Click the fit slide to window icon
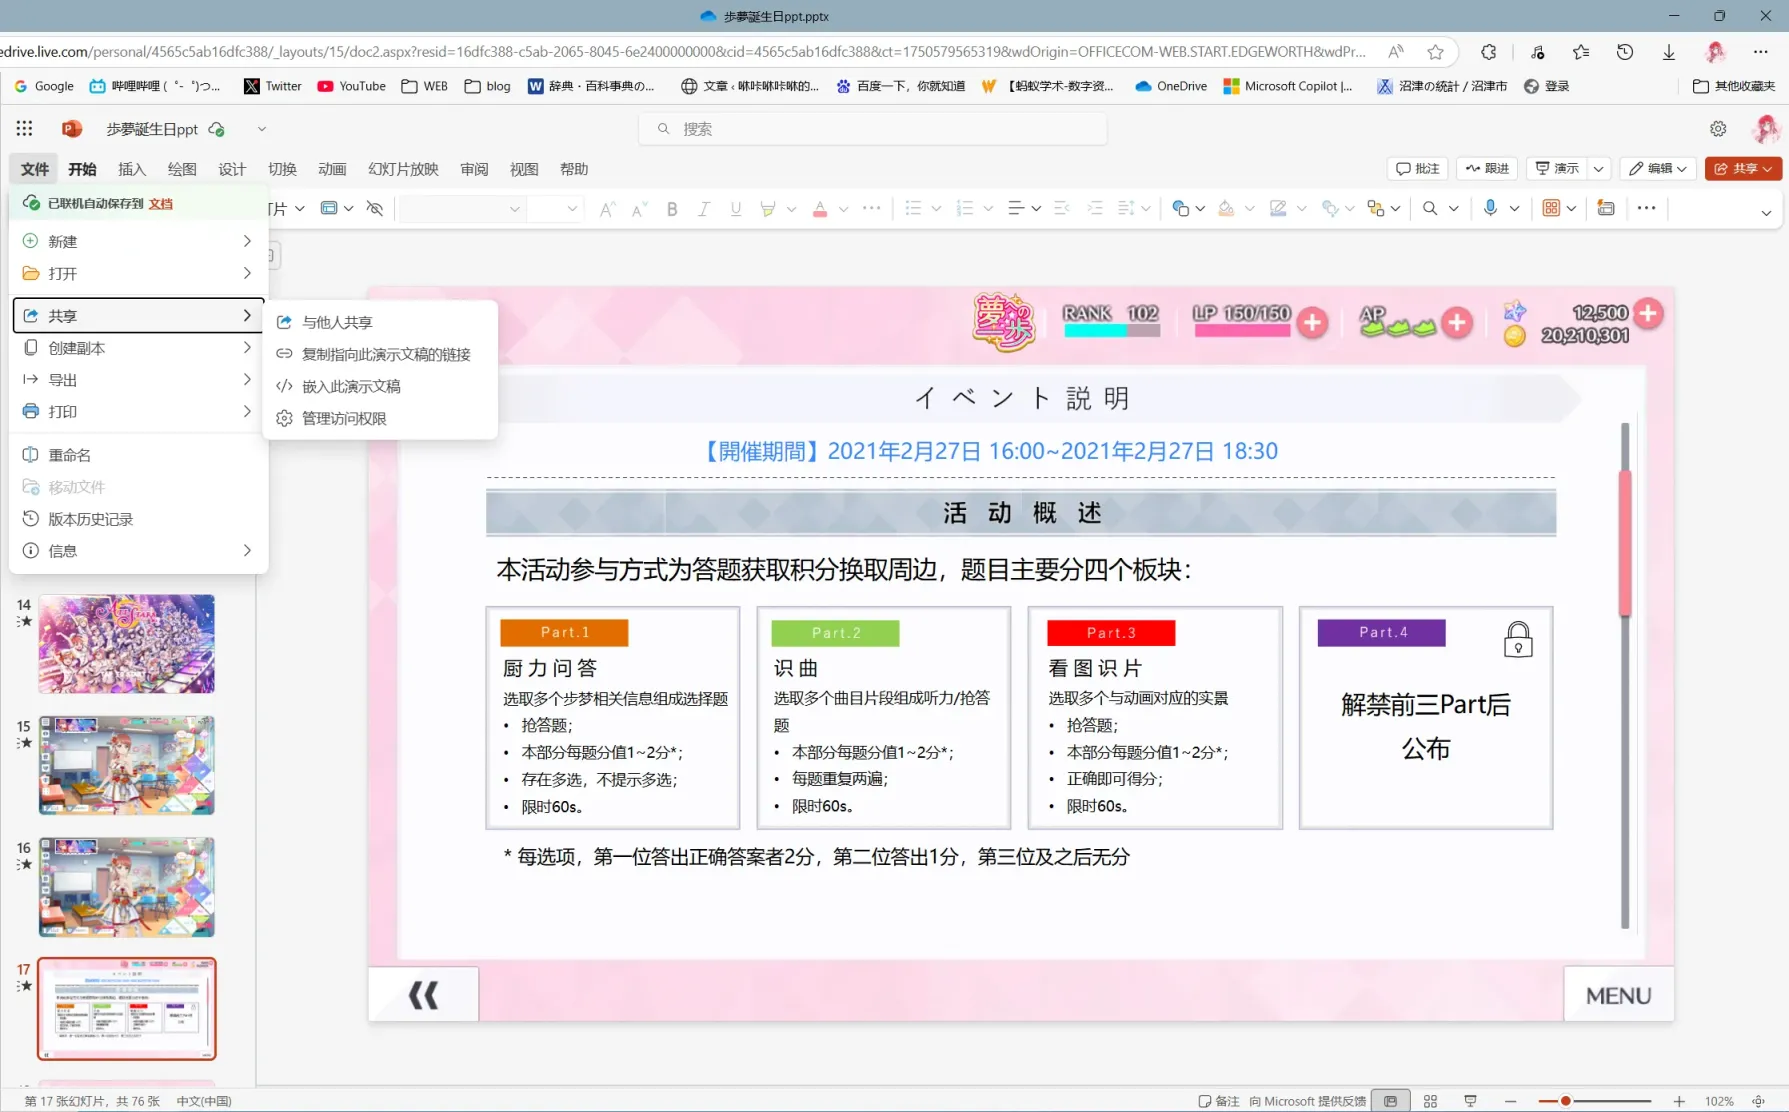Screen dimensions: 1789x1112 coord(1758,1101)
